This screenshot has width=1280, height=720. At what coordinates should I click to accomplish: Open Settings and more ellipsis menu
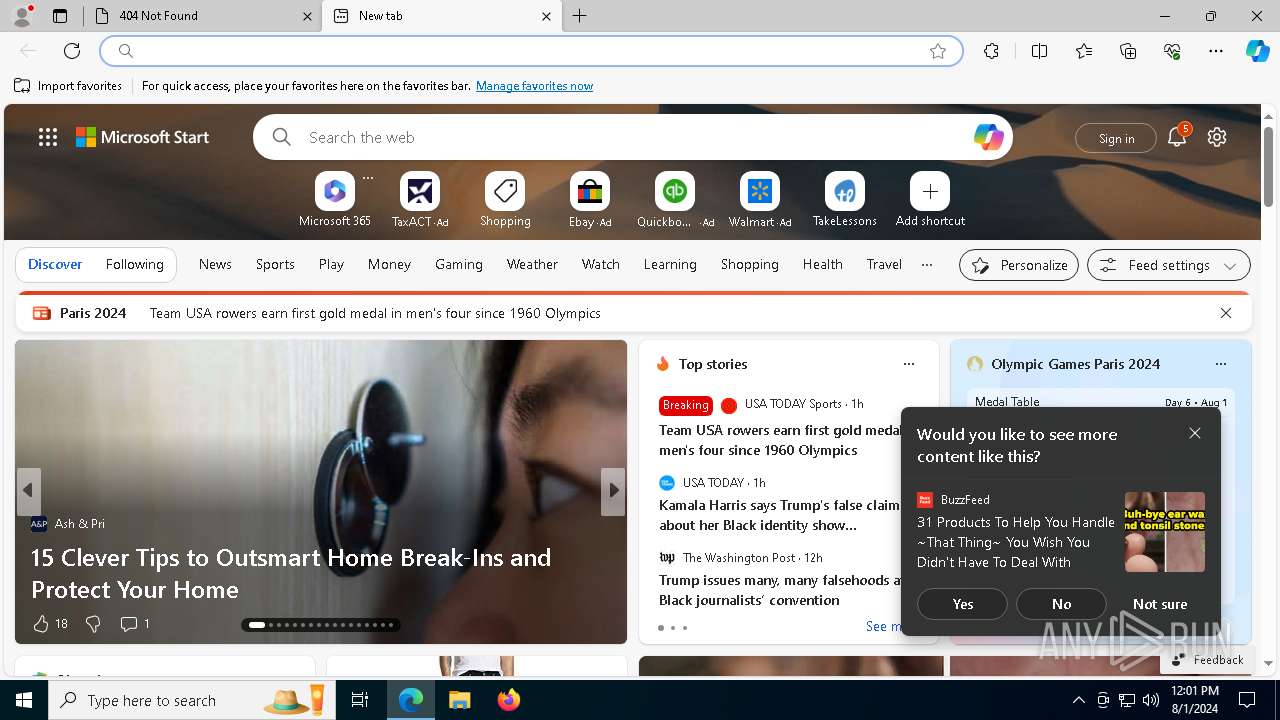pos(1216,51)
